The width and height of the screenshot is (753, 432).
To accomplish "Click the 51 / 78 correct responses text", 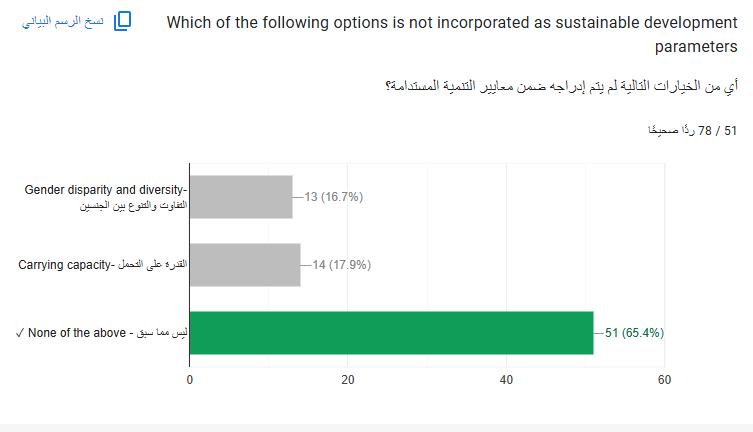I will click(692, 131).
